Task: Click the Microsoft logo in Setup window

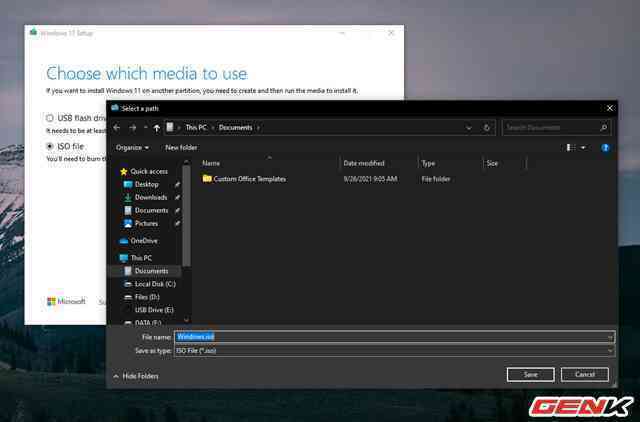Action: pos(66,302)
